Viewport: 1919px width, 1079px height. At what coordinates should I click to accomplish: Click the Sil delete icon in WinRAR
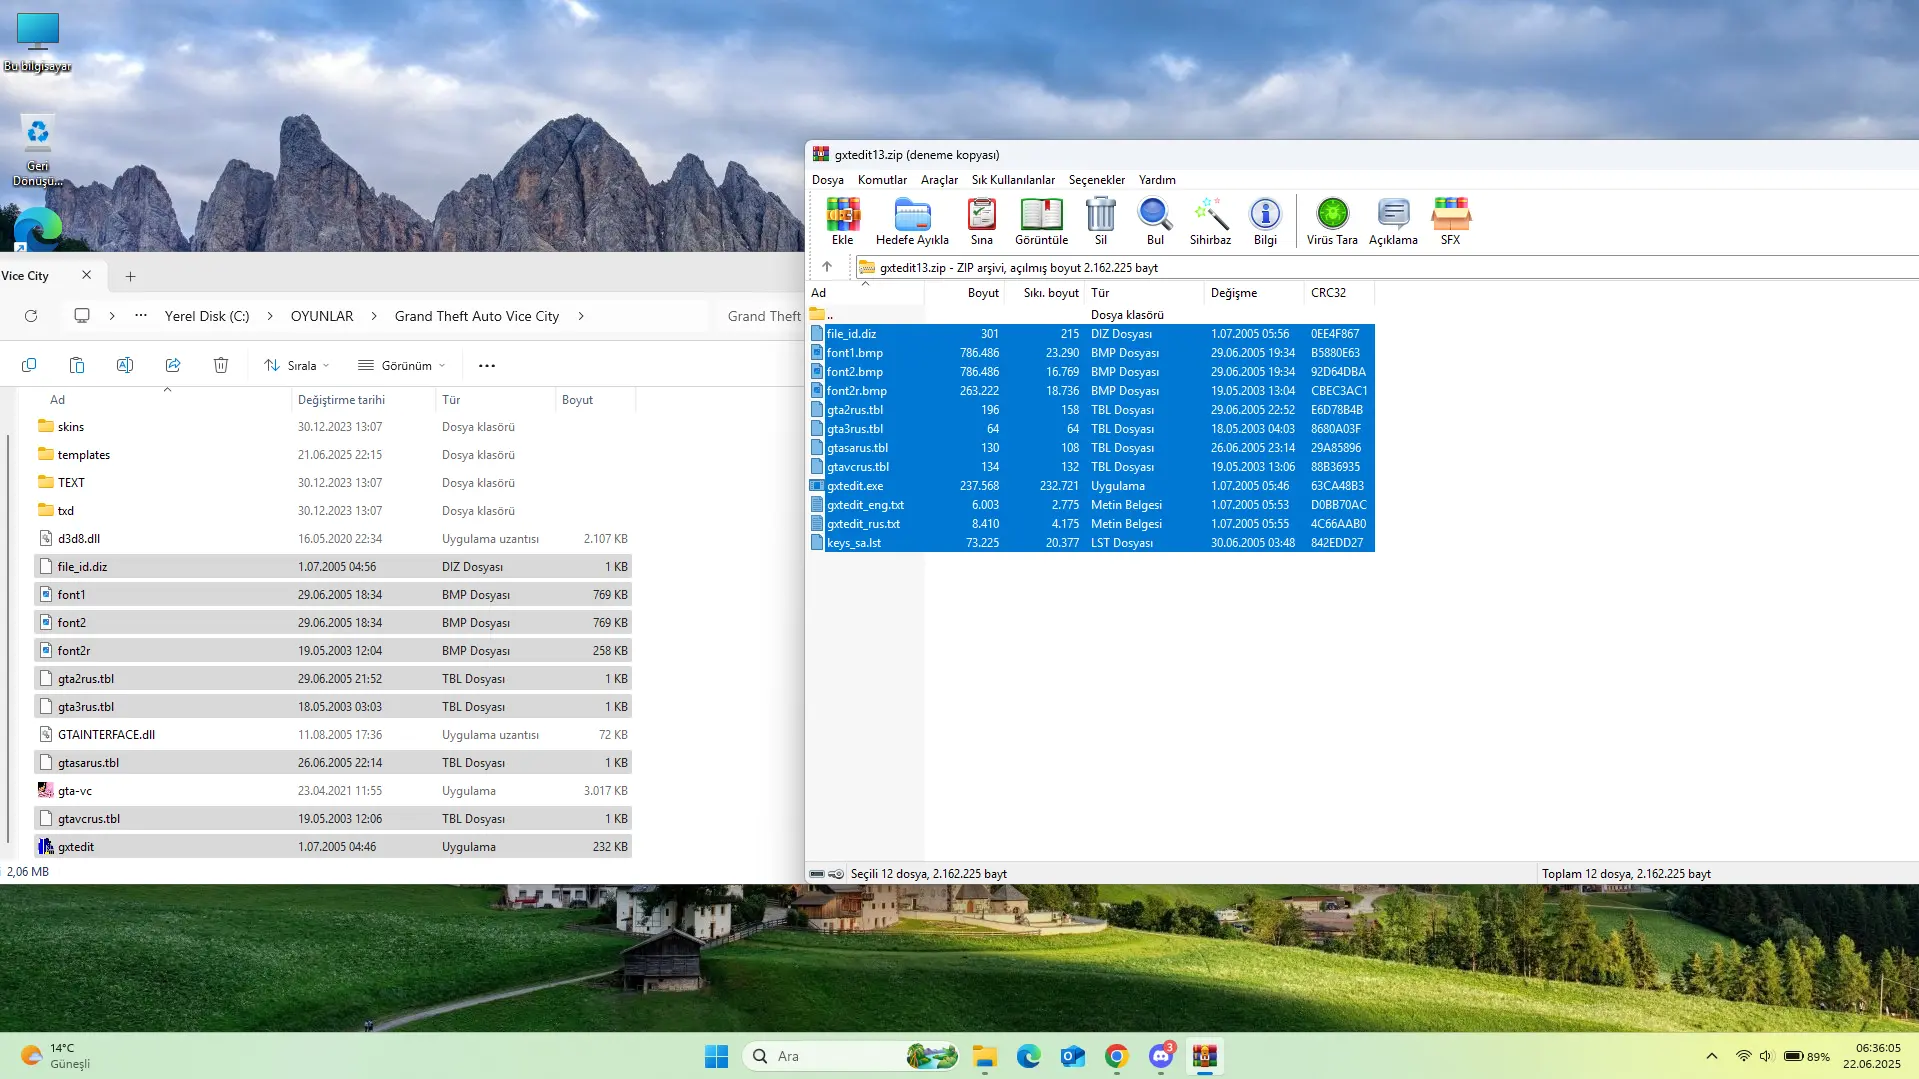[1101, 221]
